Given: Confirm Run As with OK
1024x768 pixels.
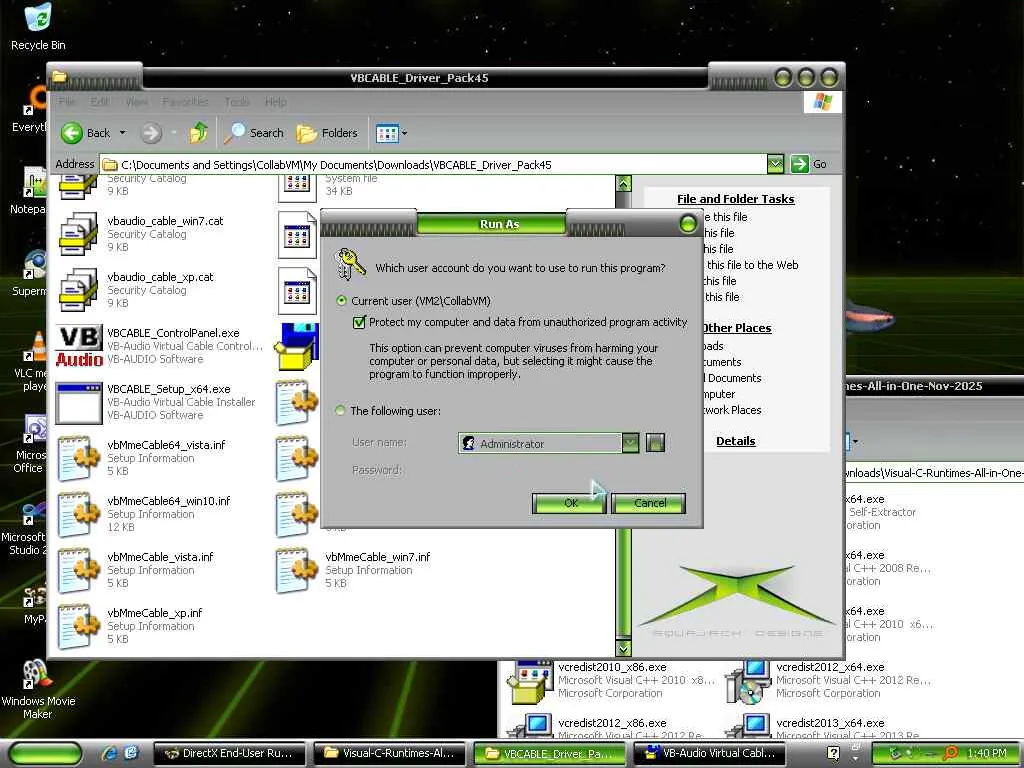Looking at the screenshot, I should coord(569,503).
